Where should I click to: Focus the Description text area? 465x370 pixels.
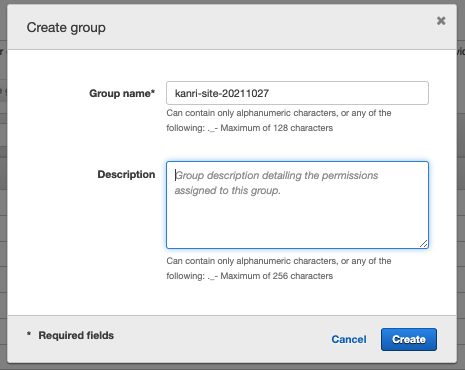297,205
